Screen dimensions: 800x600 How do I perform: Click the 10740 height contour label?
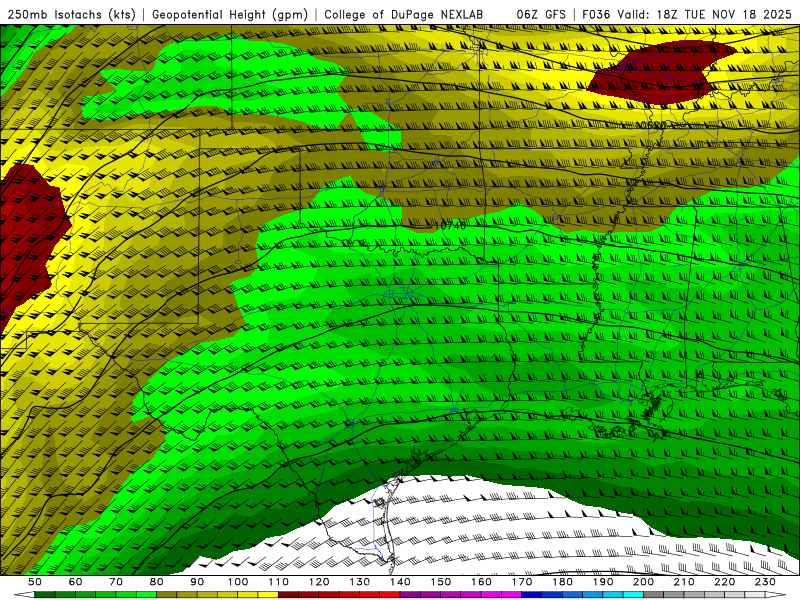tap(450, 226)
